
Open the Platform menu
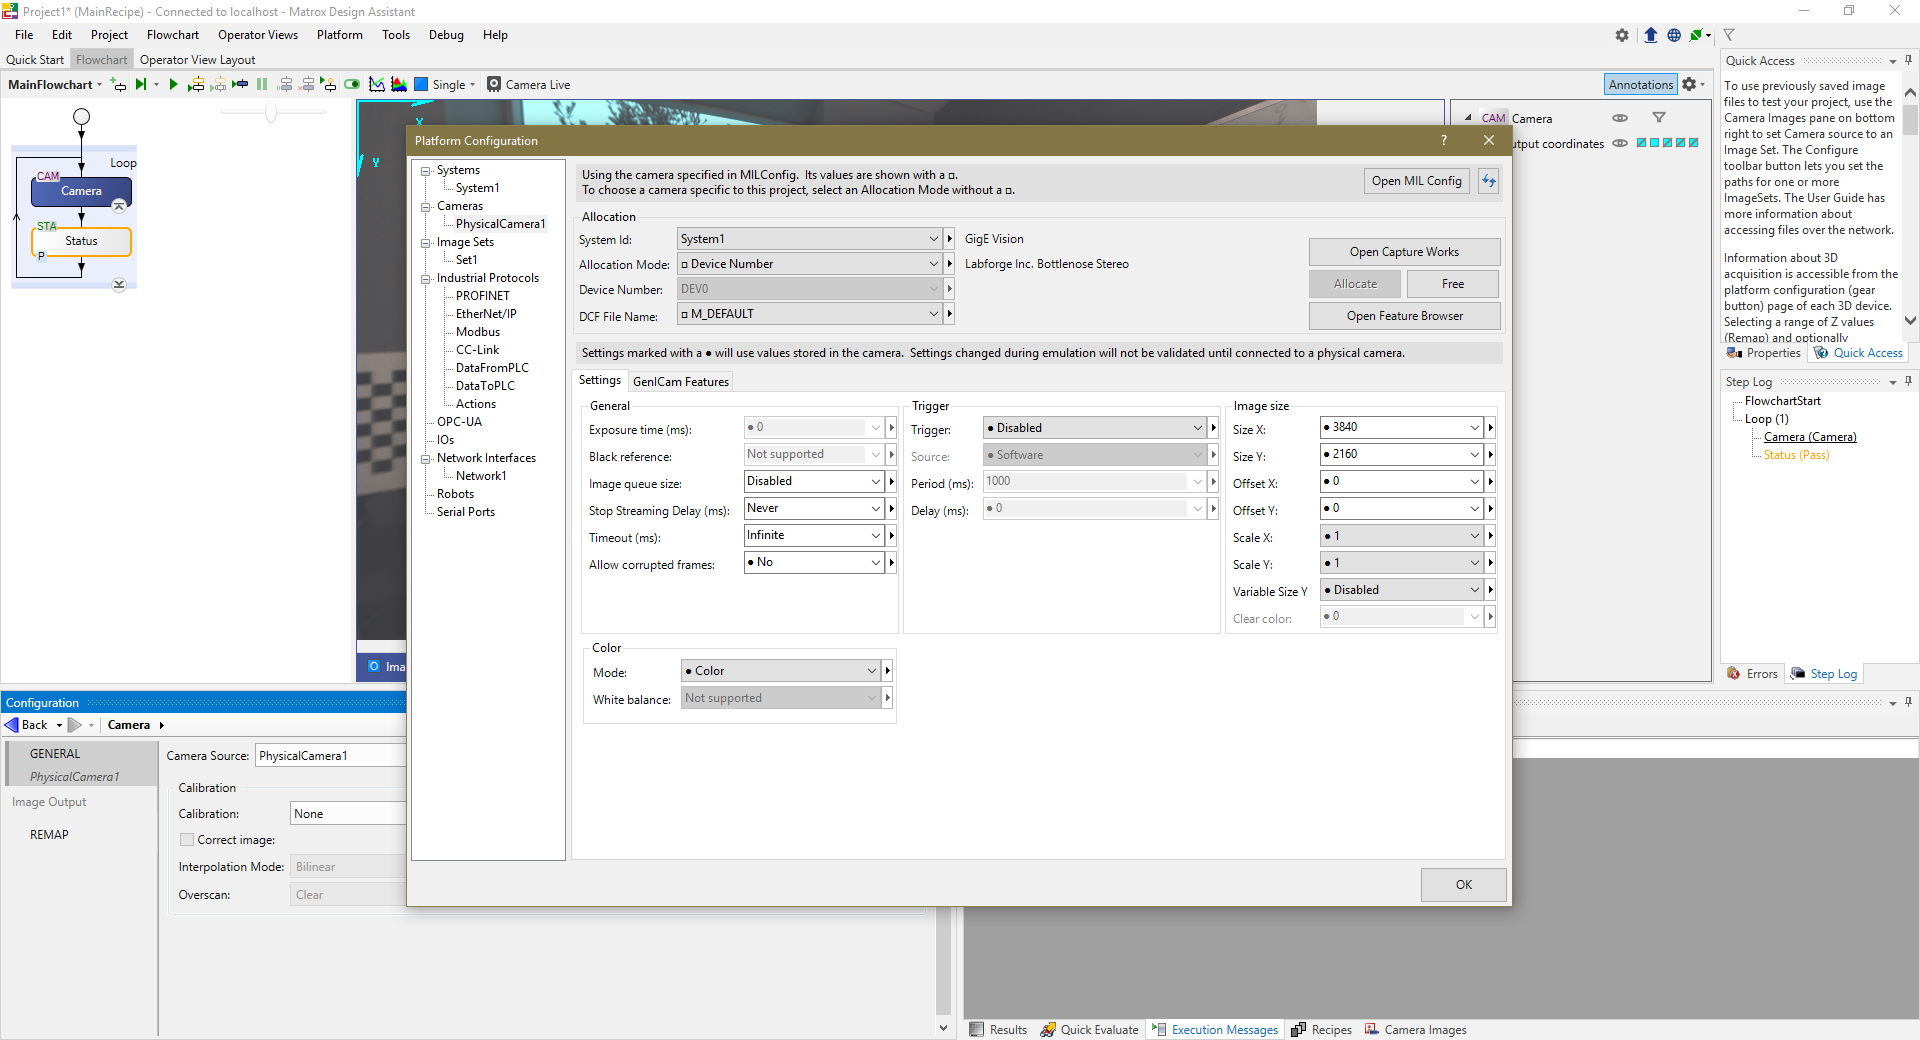point(339,35)
